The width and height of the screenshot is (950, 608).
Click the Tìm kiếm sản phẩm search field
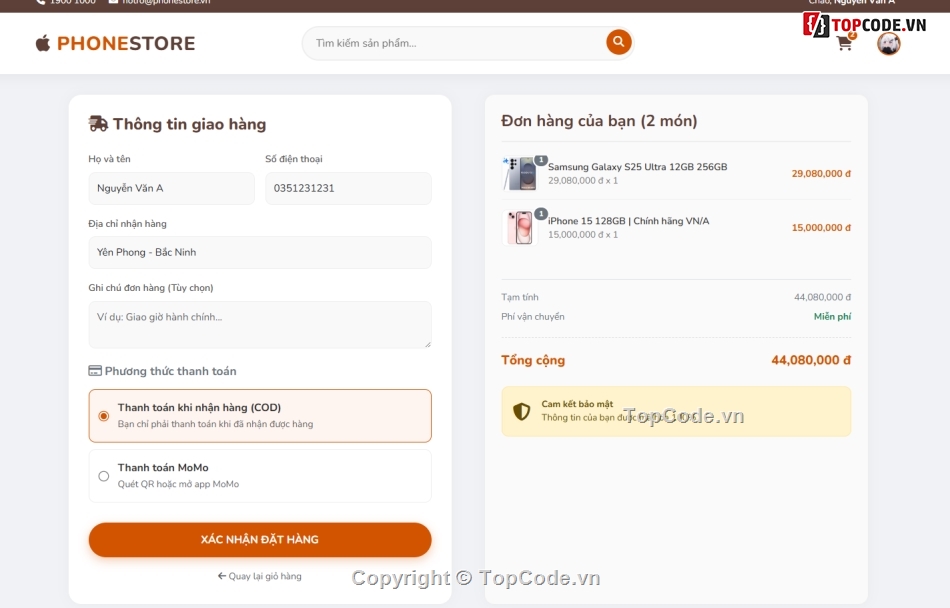pyautogui.click(x=450, y=43)
